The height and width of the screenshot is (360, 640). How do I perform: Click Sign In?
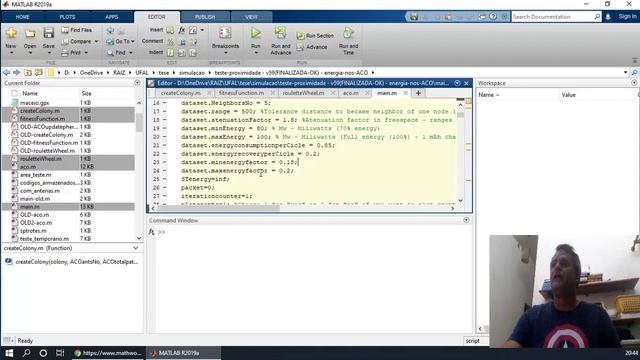tap(627, 17)
